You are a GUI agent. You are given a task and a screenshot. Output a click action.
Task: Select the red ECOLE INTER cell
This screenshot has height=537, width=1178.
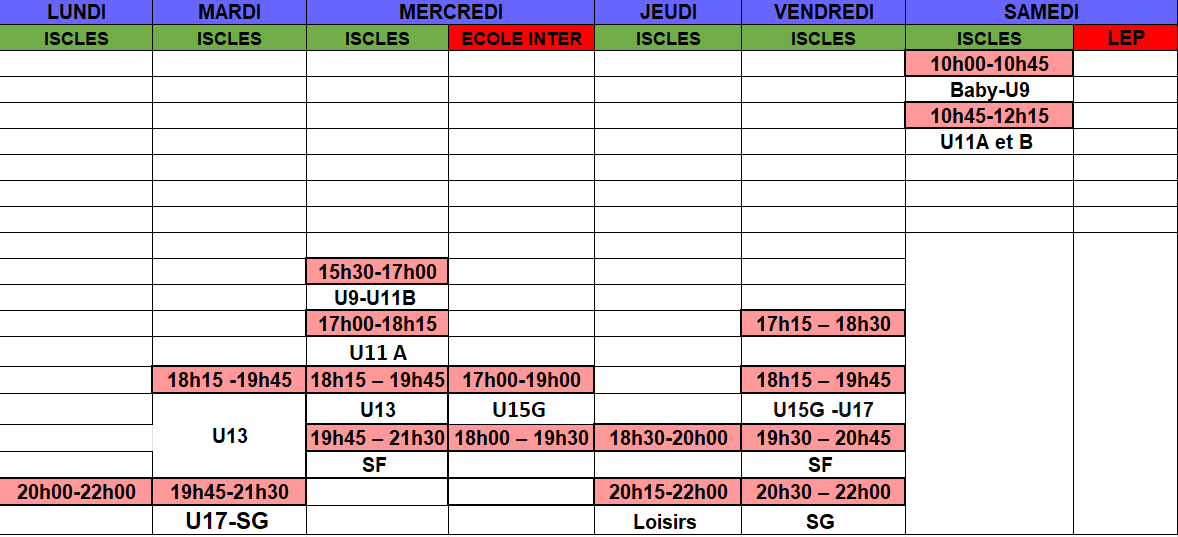point(521,38)
